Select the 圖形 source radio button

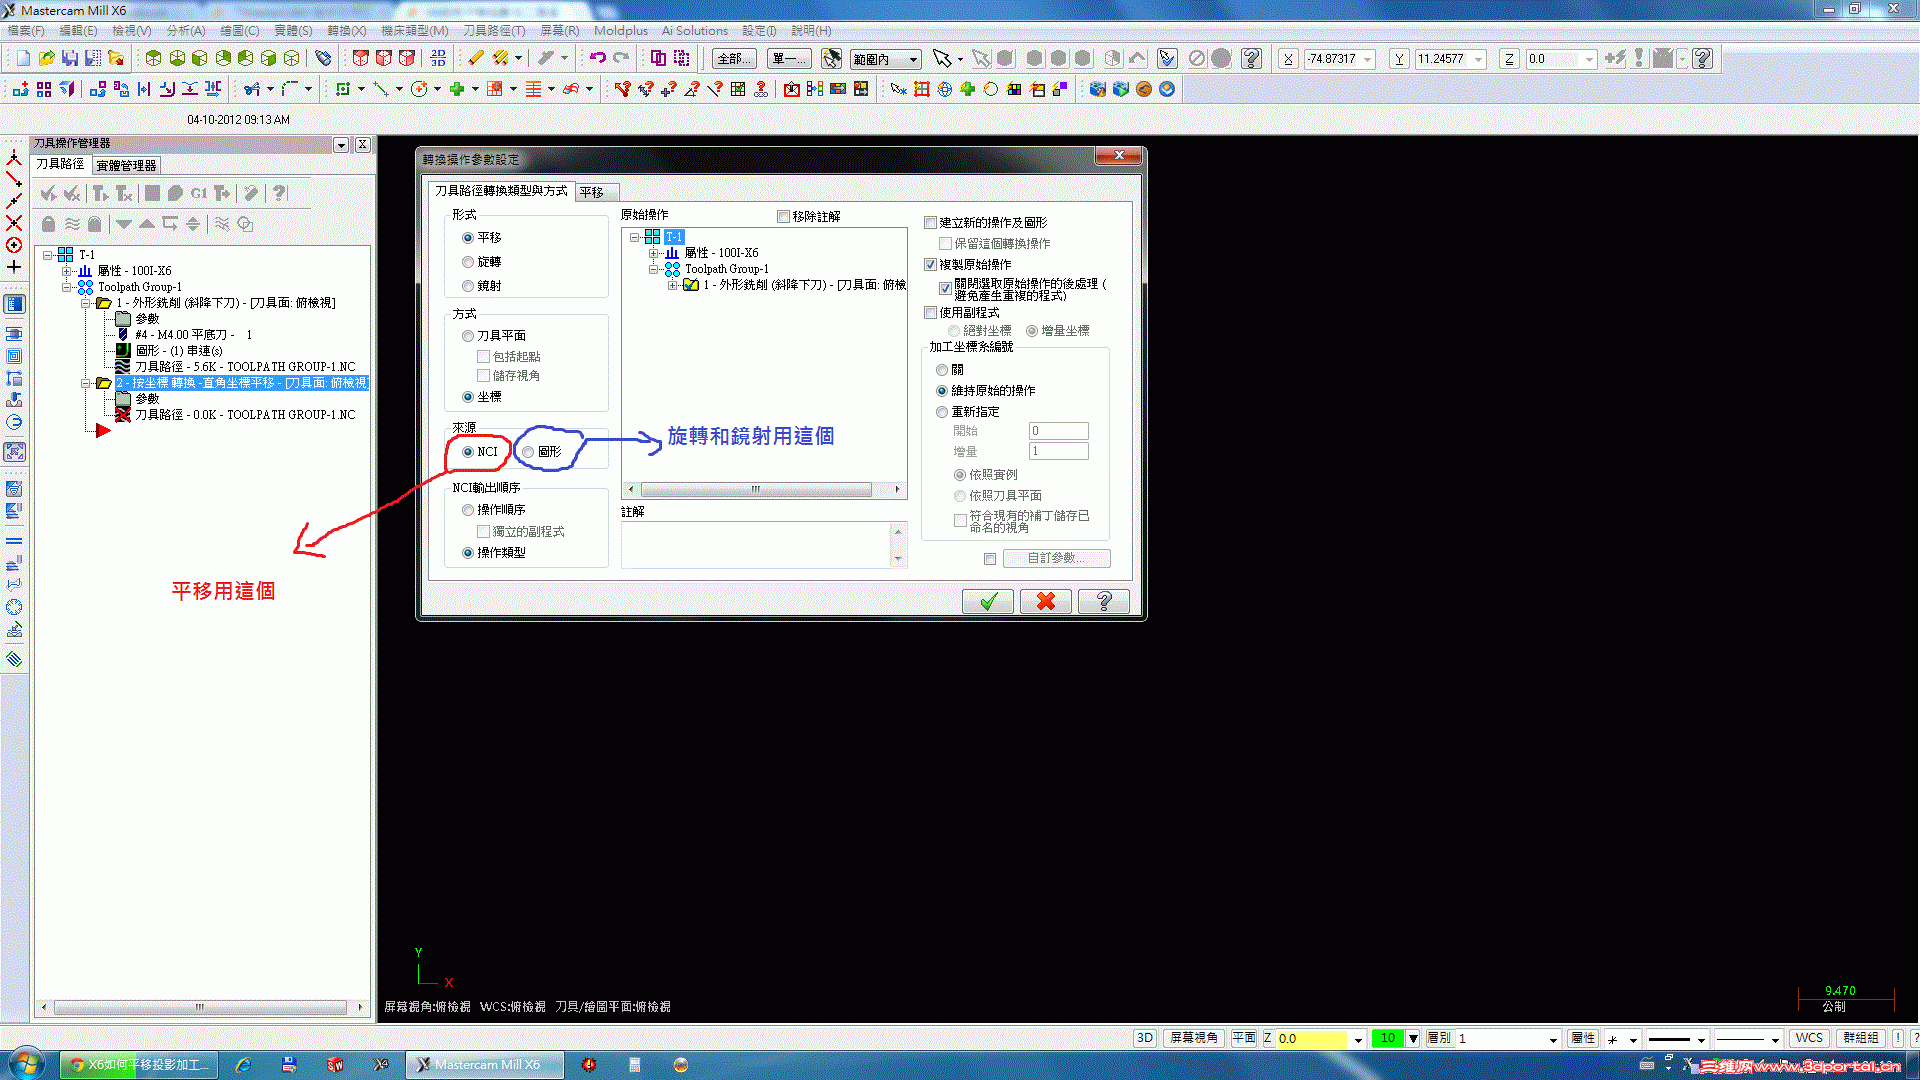(528, 452)
